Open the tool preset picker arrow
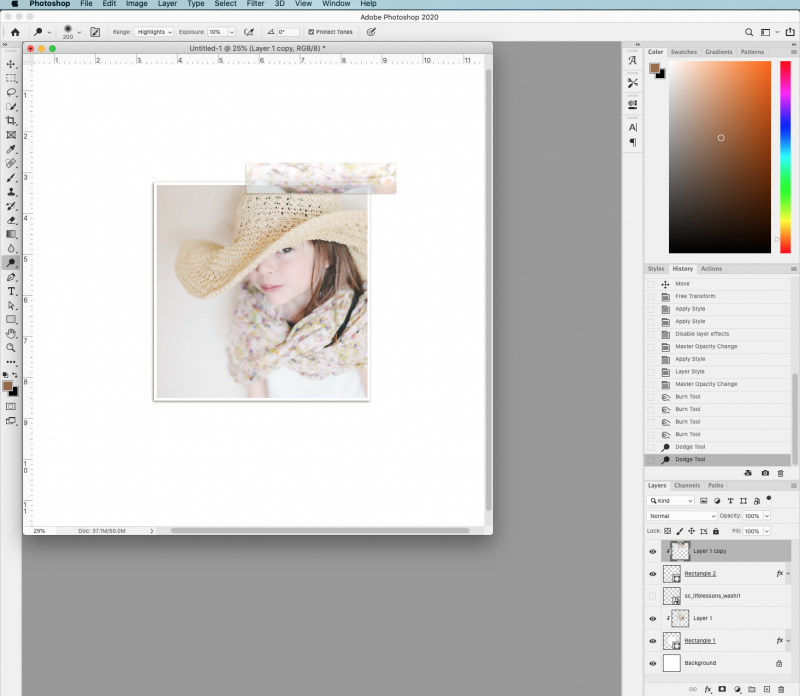The height and width of the screenshot is (696, 800). click(49, 32)
